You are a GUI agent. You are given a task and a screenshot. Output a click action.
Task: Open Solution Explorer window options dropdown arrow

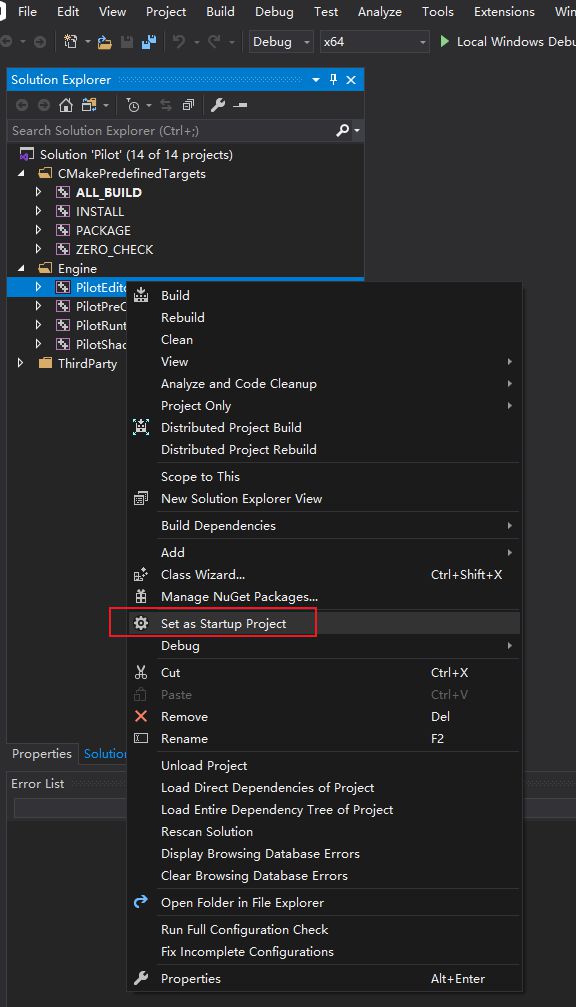(316, 80)
